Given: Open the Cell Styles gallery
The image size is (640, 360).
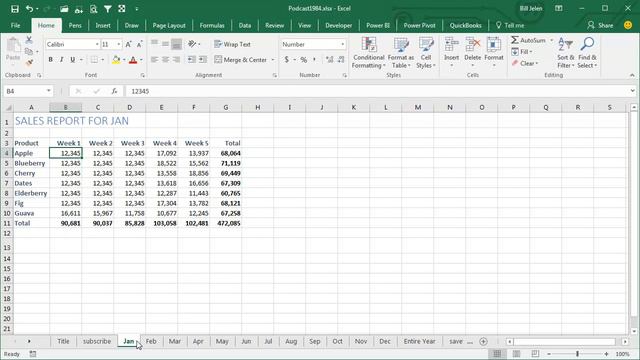Looking at the screenshot, I should coord(426,53).
